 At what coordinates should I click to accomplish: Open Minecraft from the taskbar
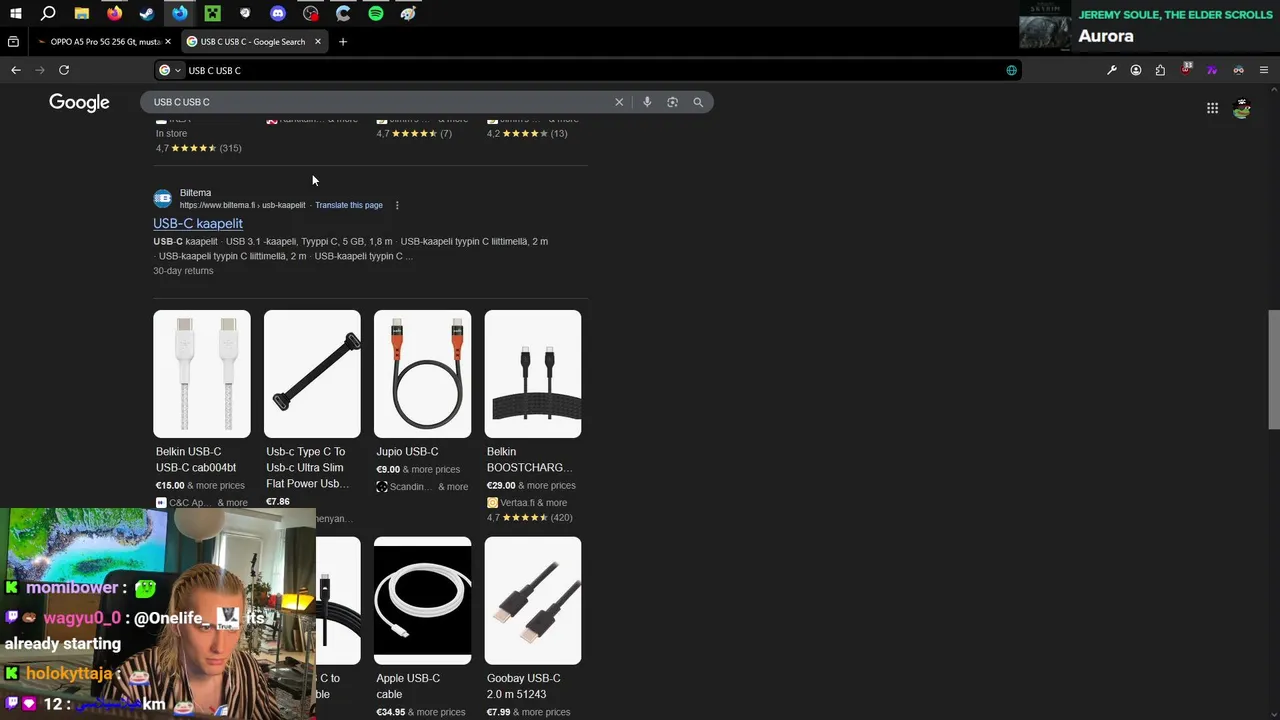click(212, 14)
